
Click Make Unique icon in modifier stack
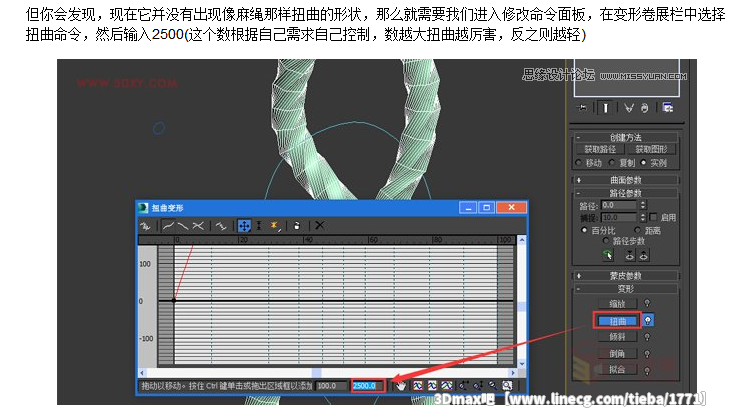629,108
